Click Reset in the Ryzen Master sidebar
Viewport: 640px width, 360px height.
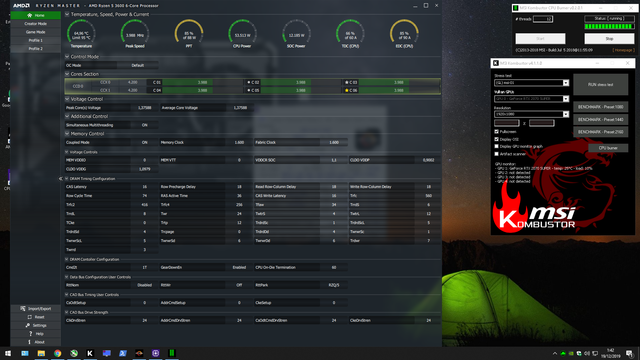[x=36, y=317]
